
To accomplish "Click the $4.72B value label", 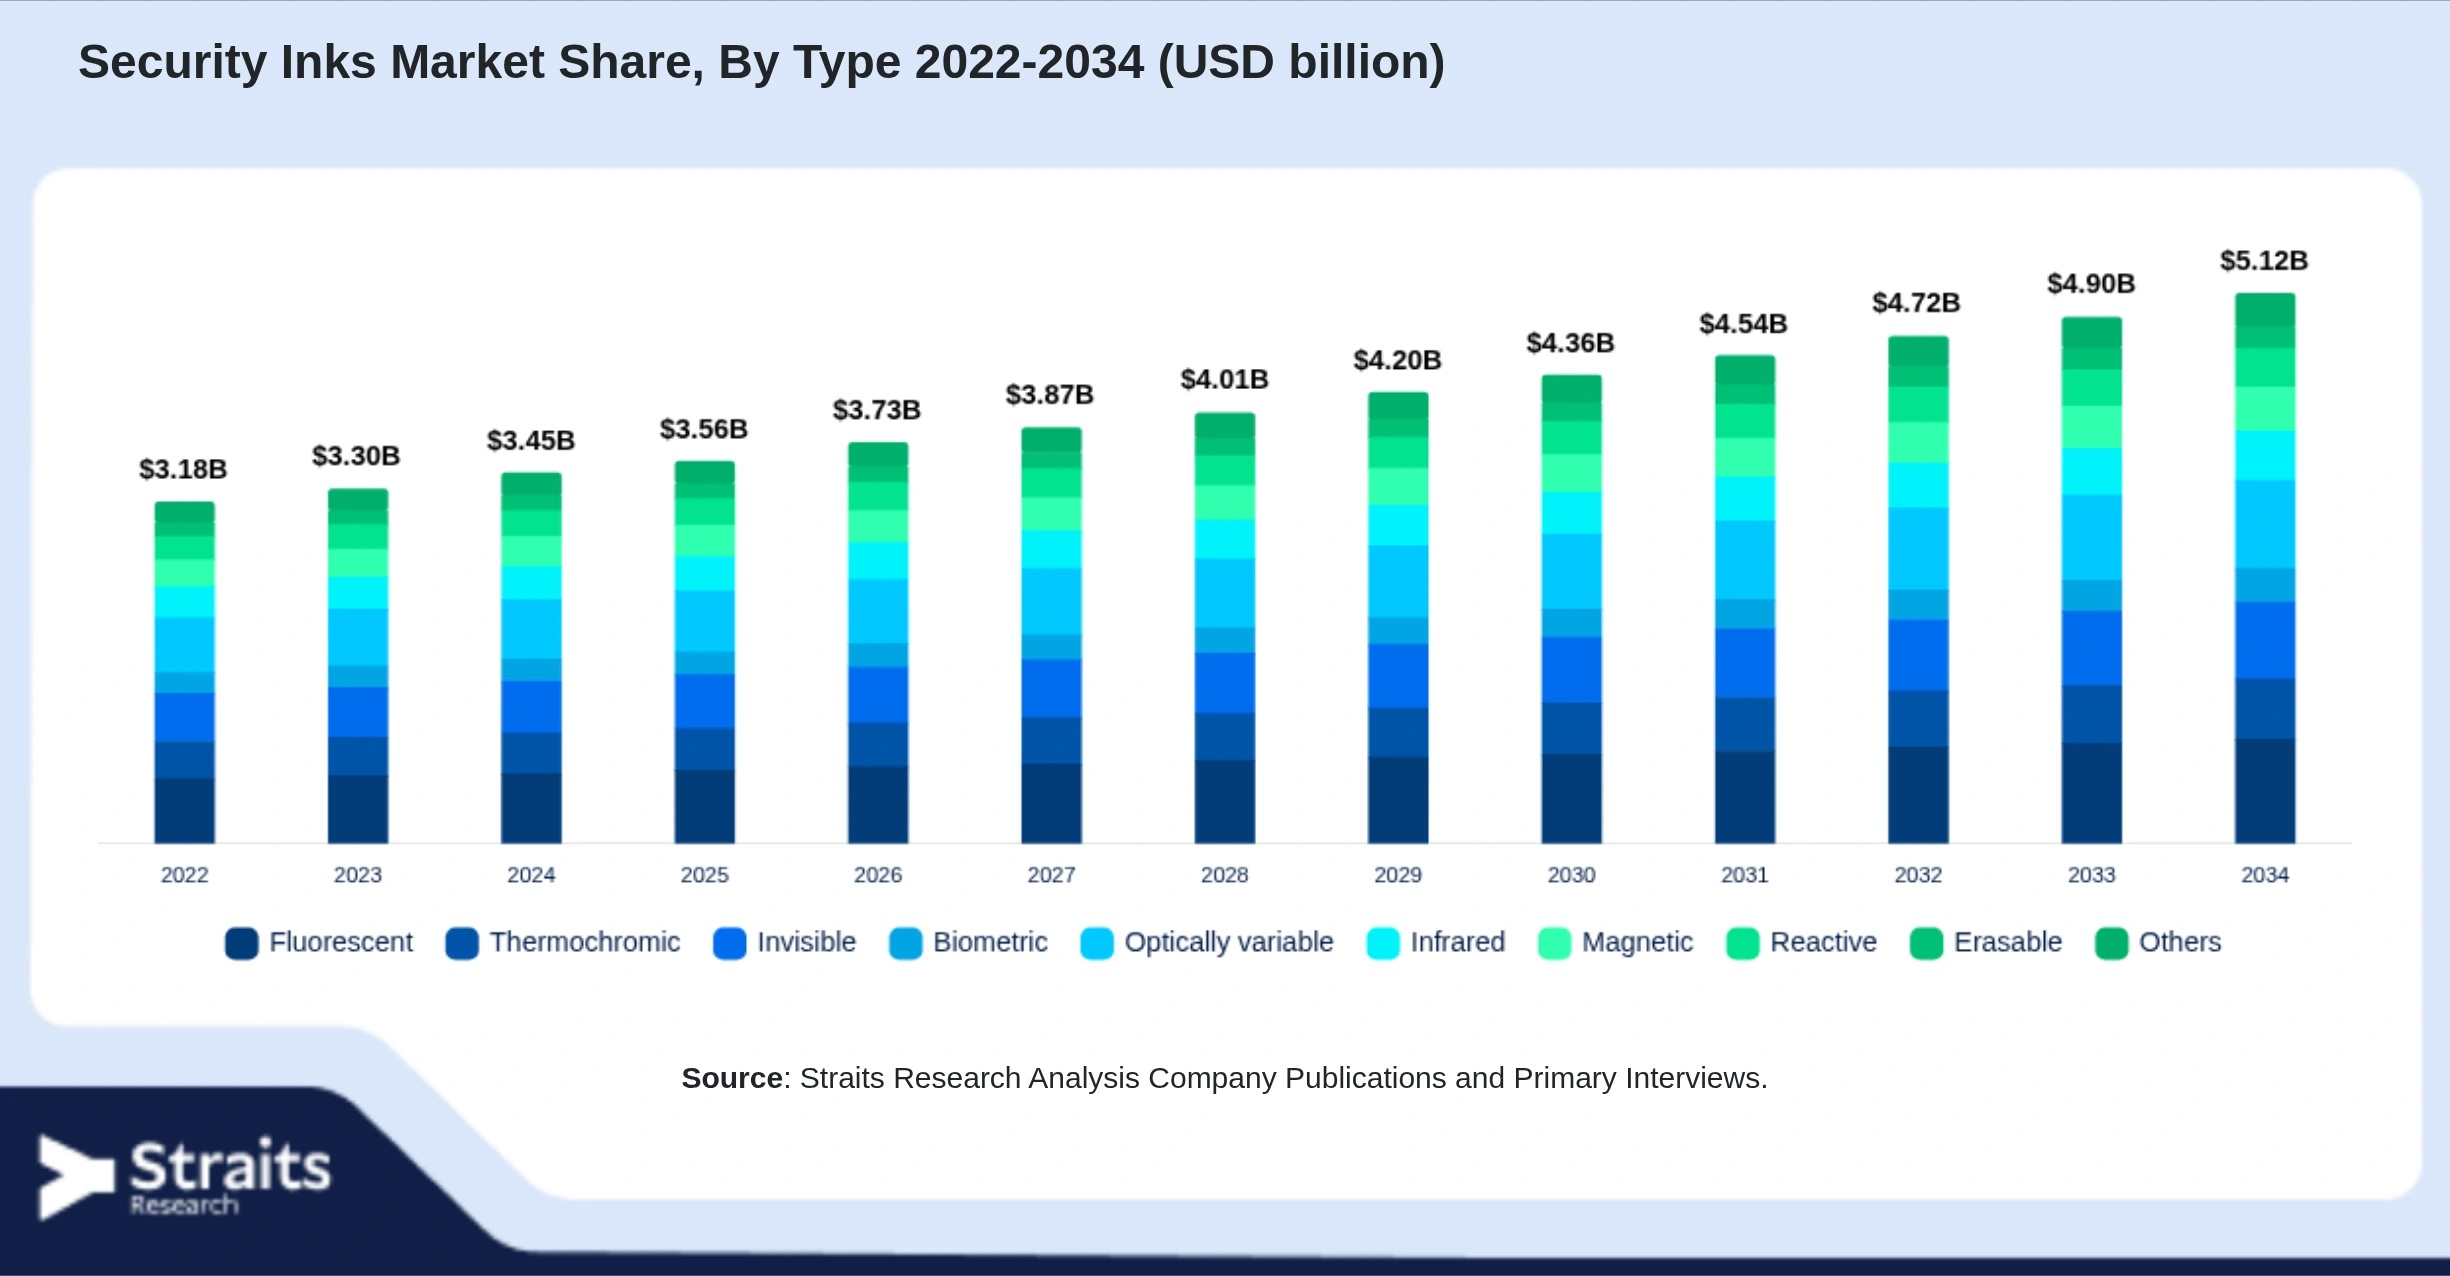I will [x=1917, y=303].
